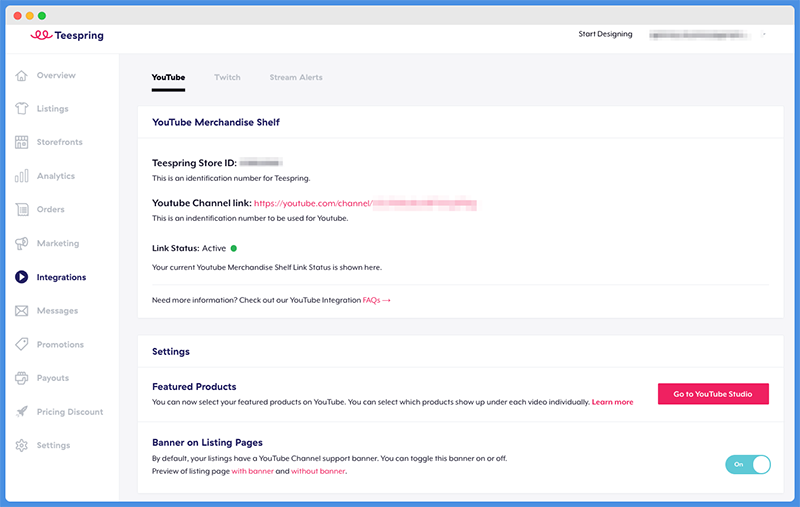Click the Pricing Discount rocket icon
Viewport: 800px width, 507px height.
[21, 412]
